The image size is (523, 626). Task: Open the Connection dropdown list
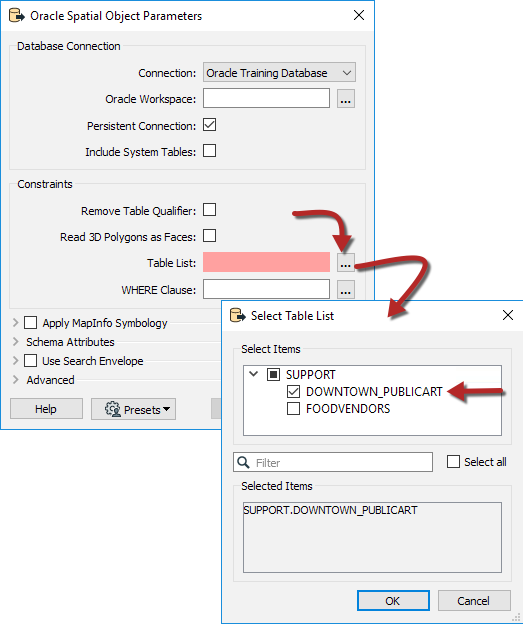click(279, 73)
